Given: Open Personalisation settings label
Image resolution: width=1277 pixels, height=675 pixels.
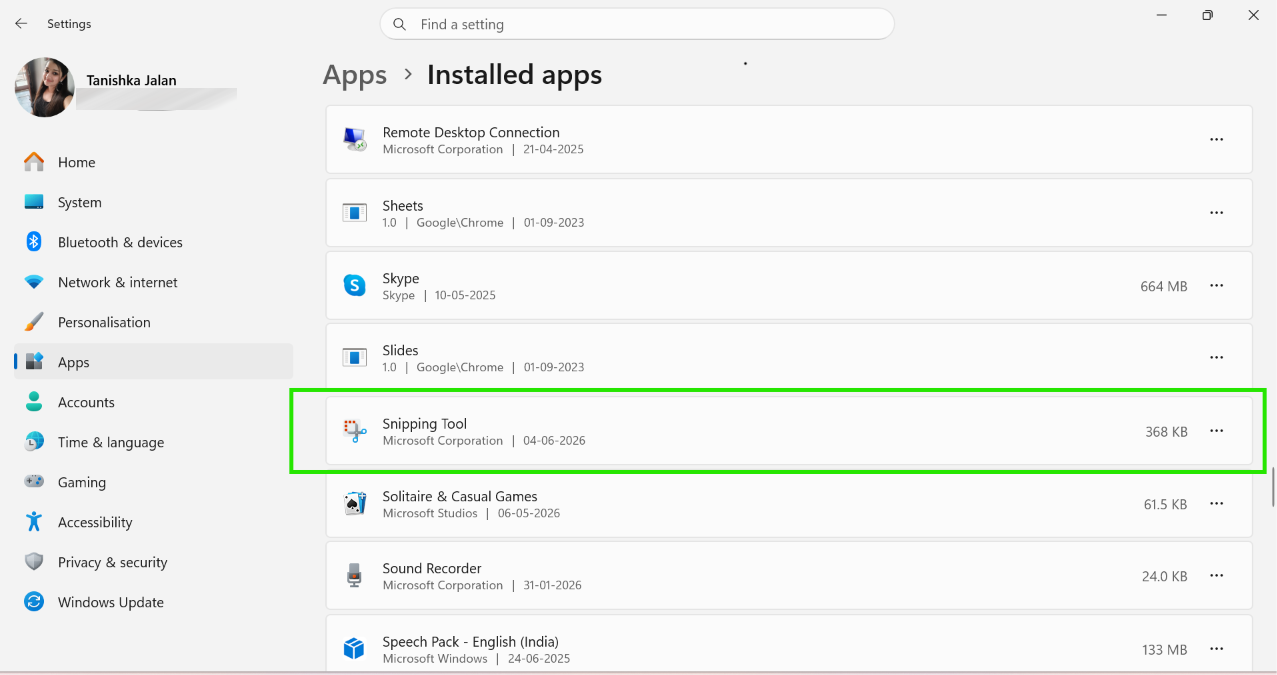Looking at the screenshot, I should click(104, 322).
